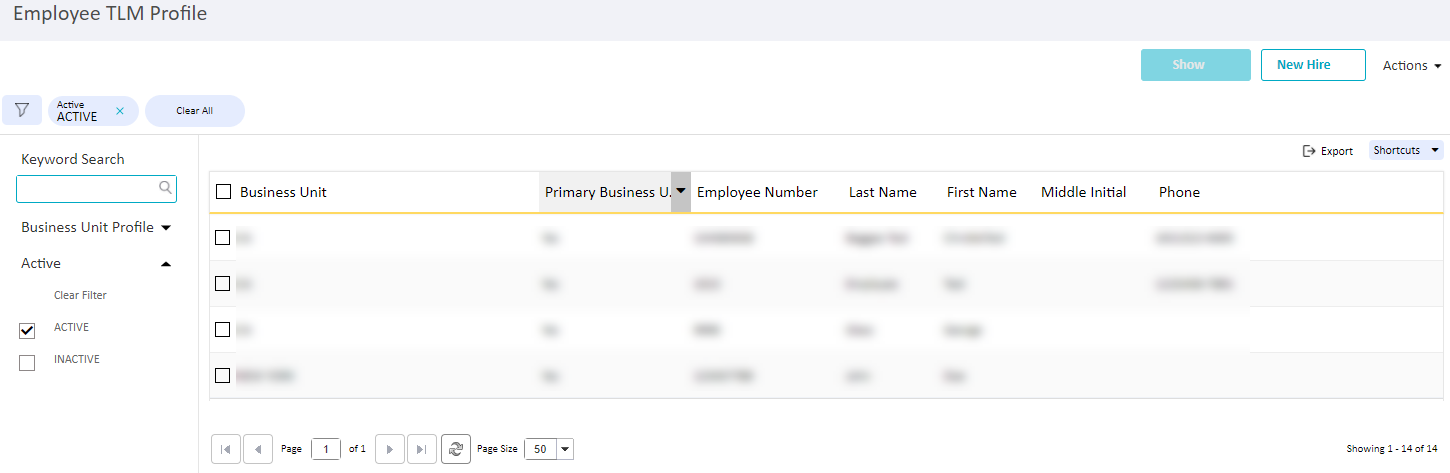1450x473 pixels.
Task: Open the Shortcuts dropdown
Action: tap(1406, 150)
